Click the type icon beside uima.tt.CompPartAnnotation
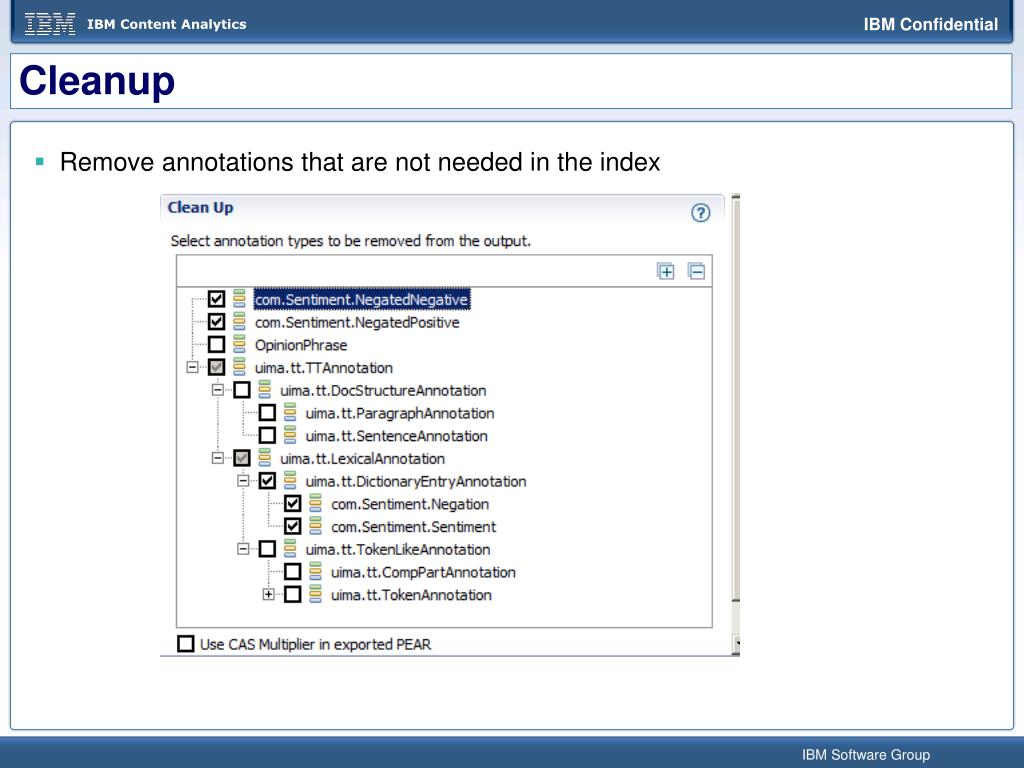Image resolution: width=1024 pixels, height=768 pixels. [315, 572]
